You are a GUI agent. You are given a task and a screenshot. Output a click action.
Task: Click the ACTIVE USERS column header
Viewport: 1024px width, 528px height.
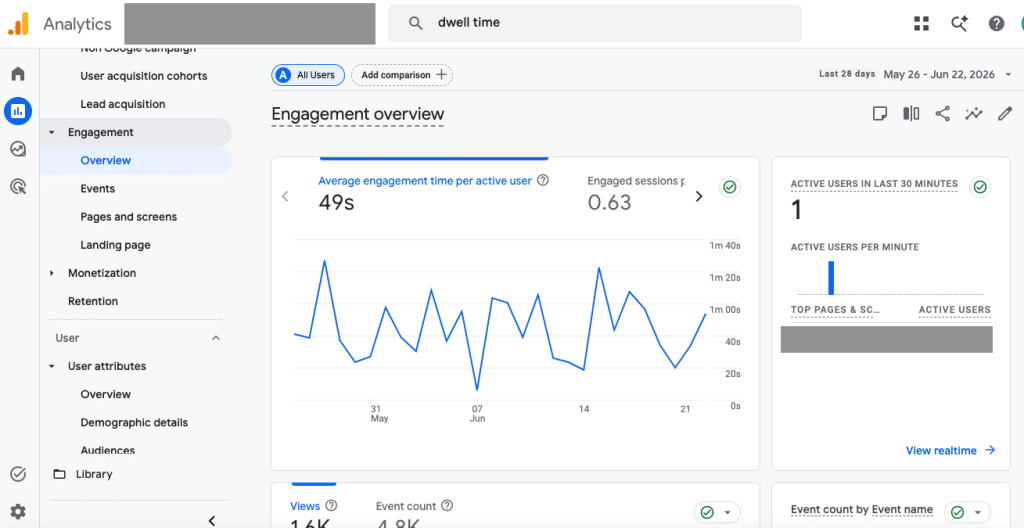(x=955, y=310)
